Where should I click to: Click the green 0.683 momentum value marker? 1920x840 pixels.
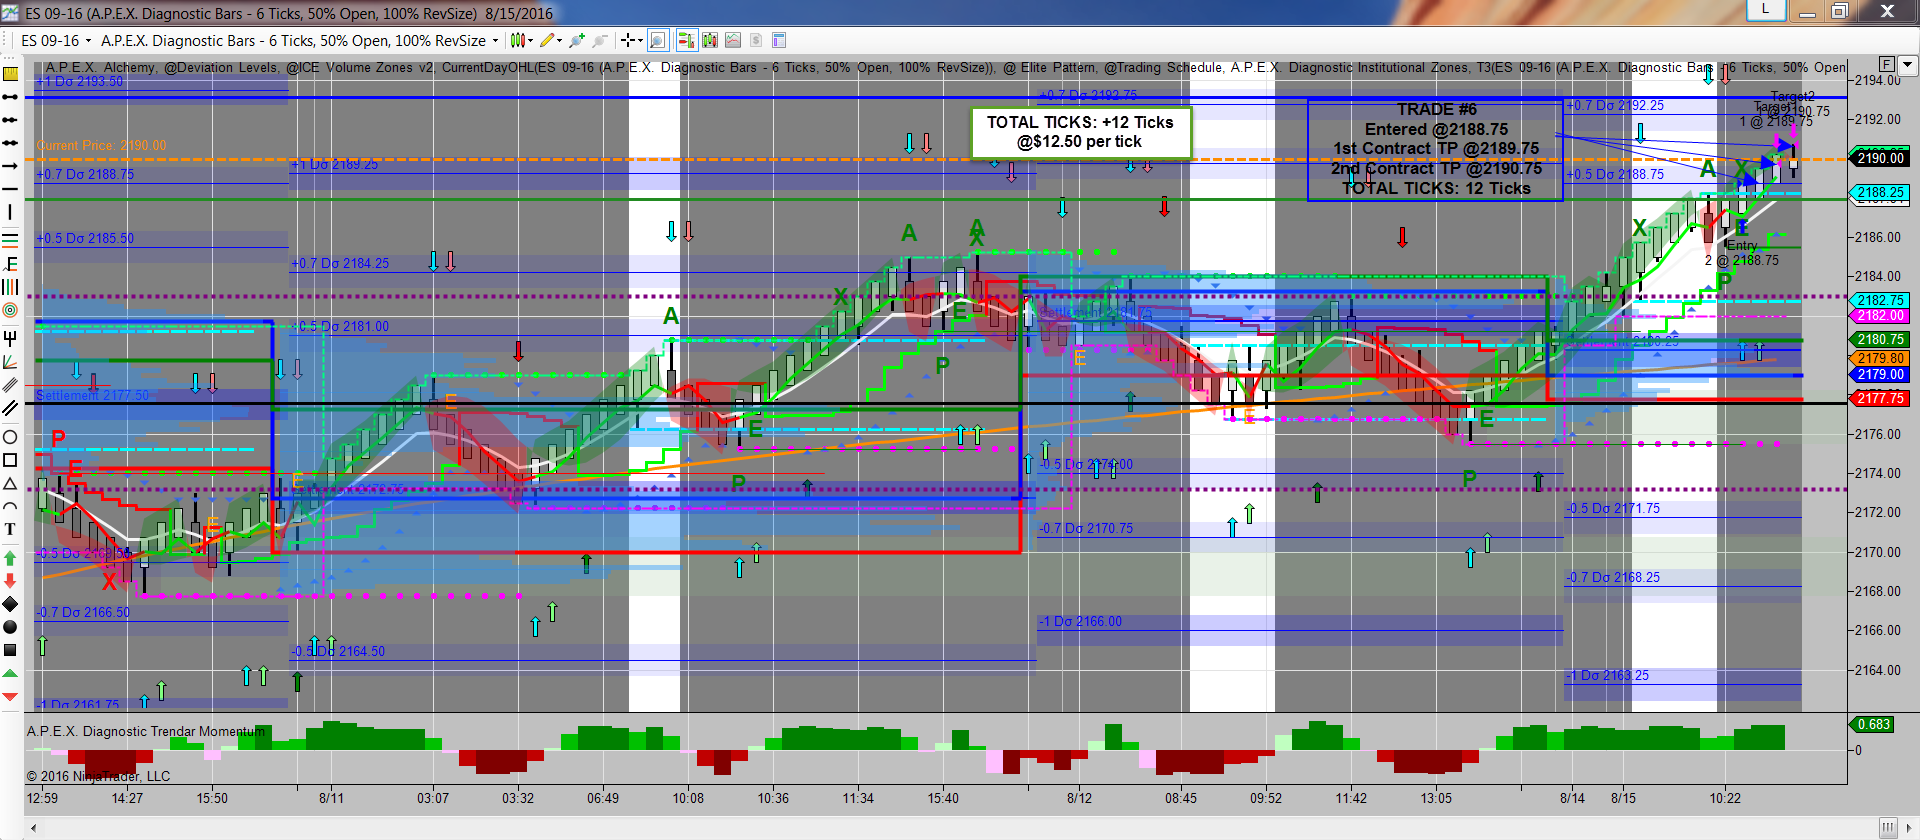point(1873,725)
